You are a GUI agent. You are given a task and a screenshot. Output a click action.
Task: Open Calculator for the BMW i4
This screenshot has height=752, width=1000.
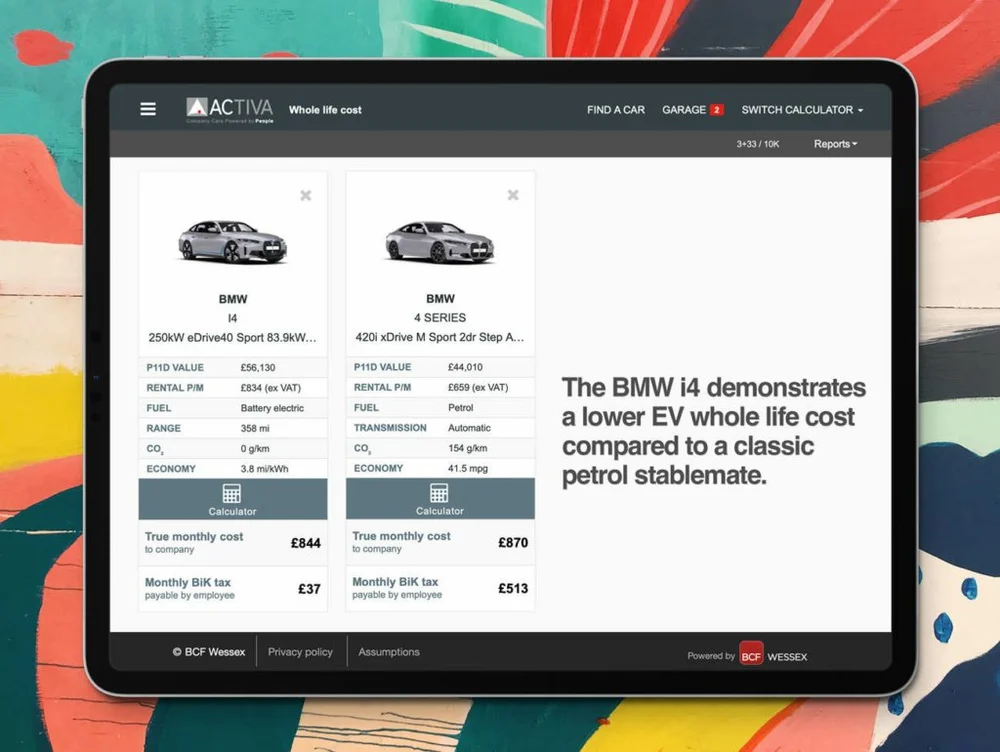click(x=233, y=499)
